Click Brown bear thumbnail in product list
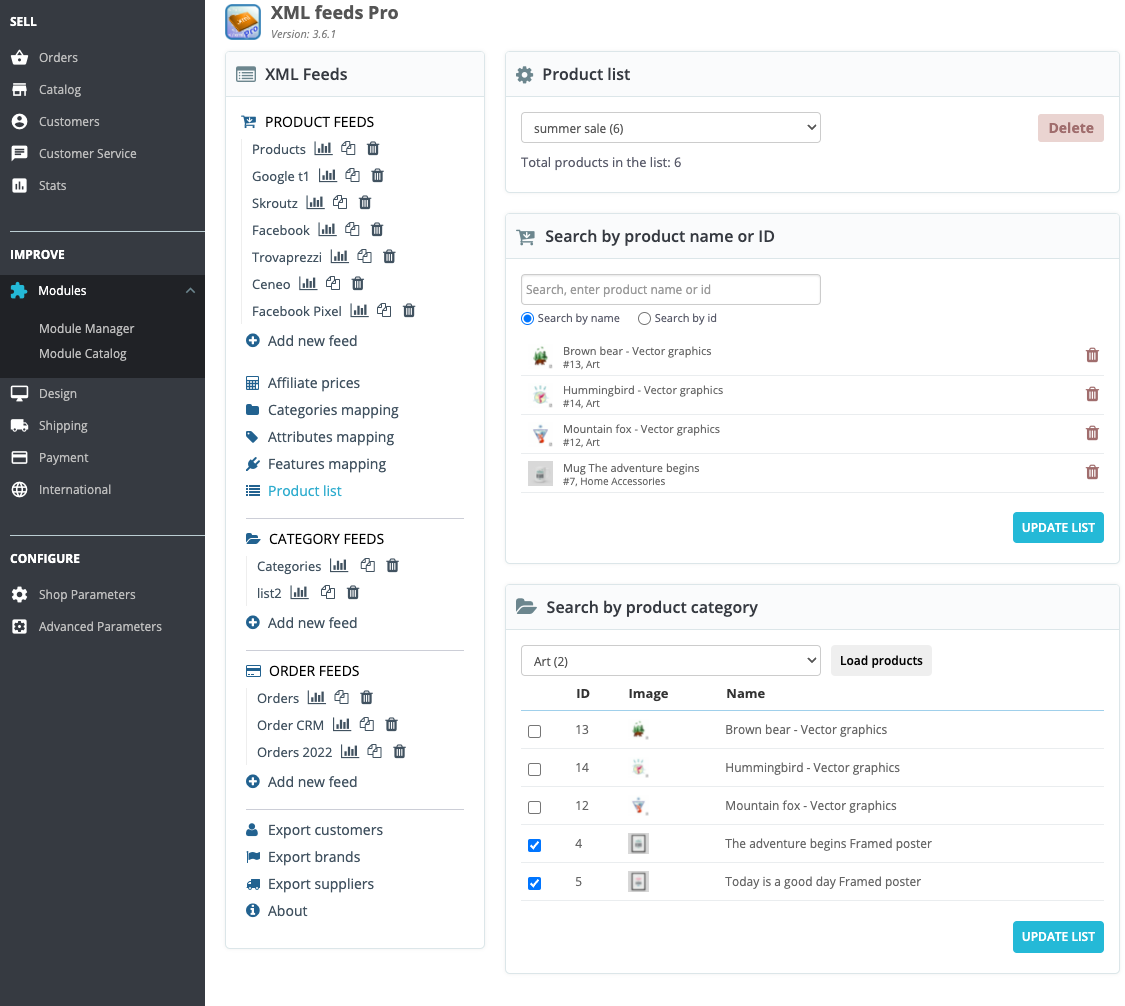Screen dimensions: 1125x1006 tap(540, 357)
